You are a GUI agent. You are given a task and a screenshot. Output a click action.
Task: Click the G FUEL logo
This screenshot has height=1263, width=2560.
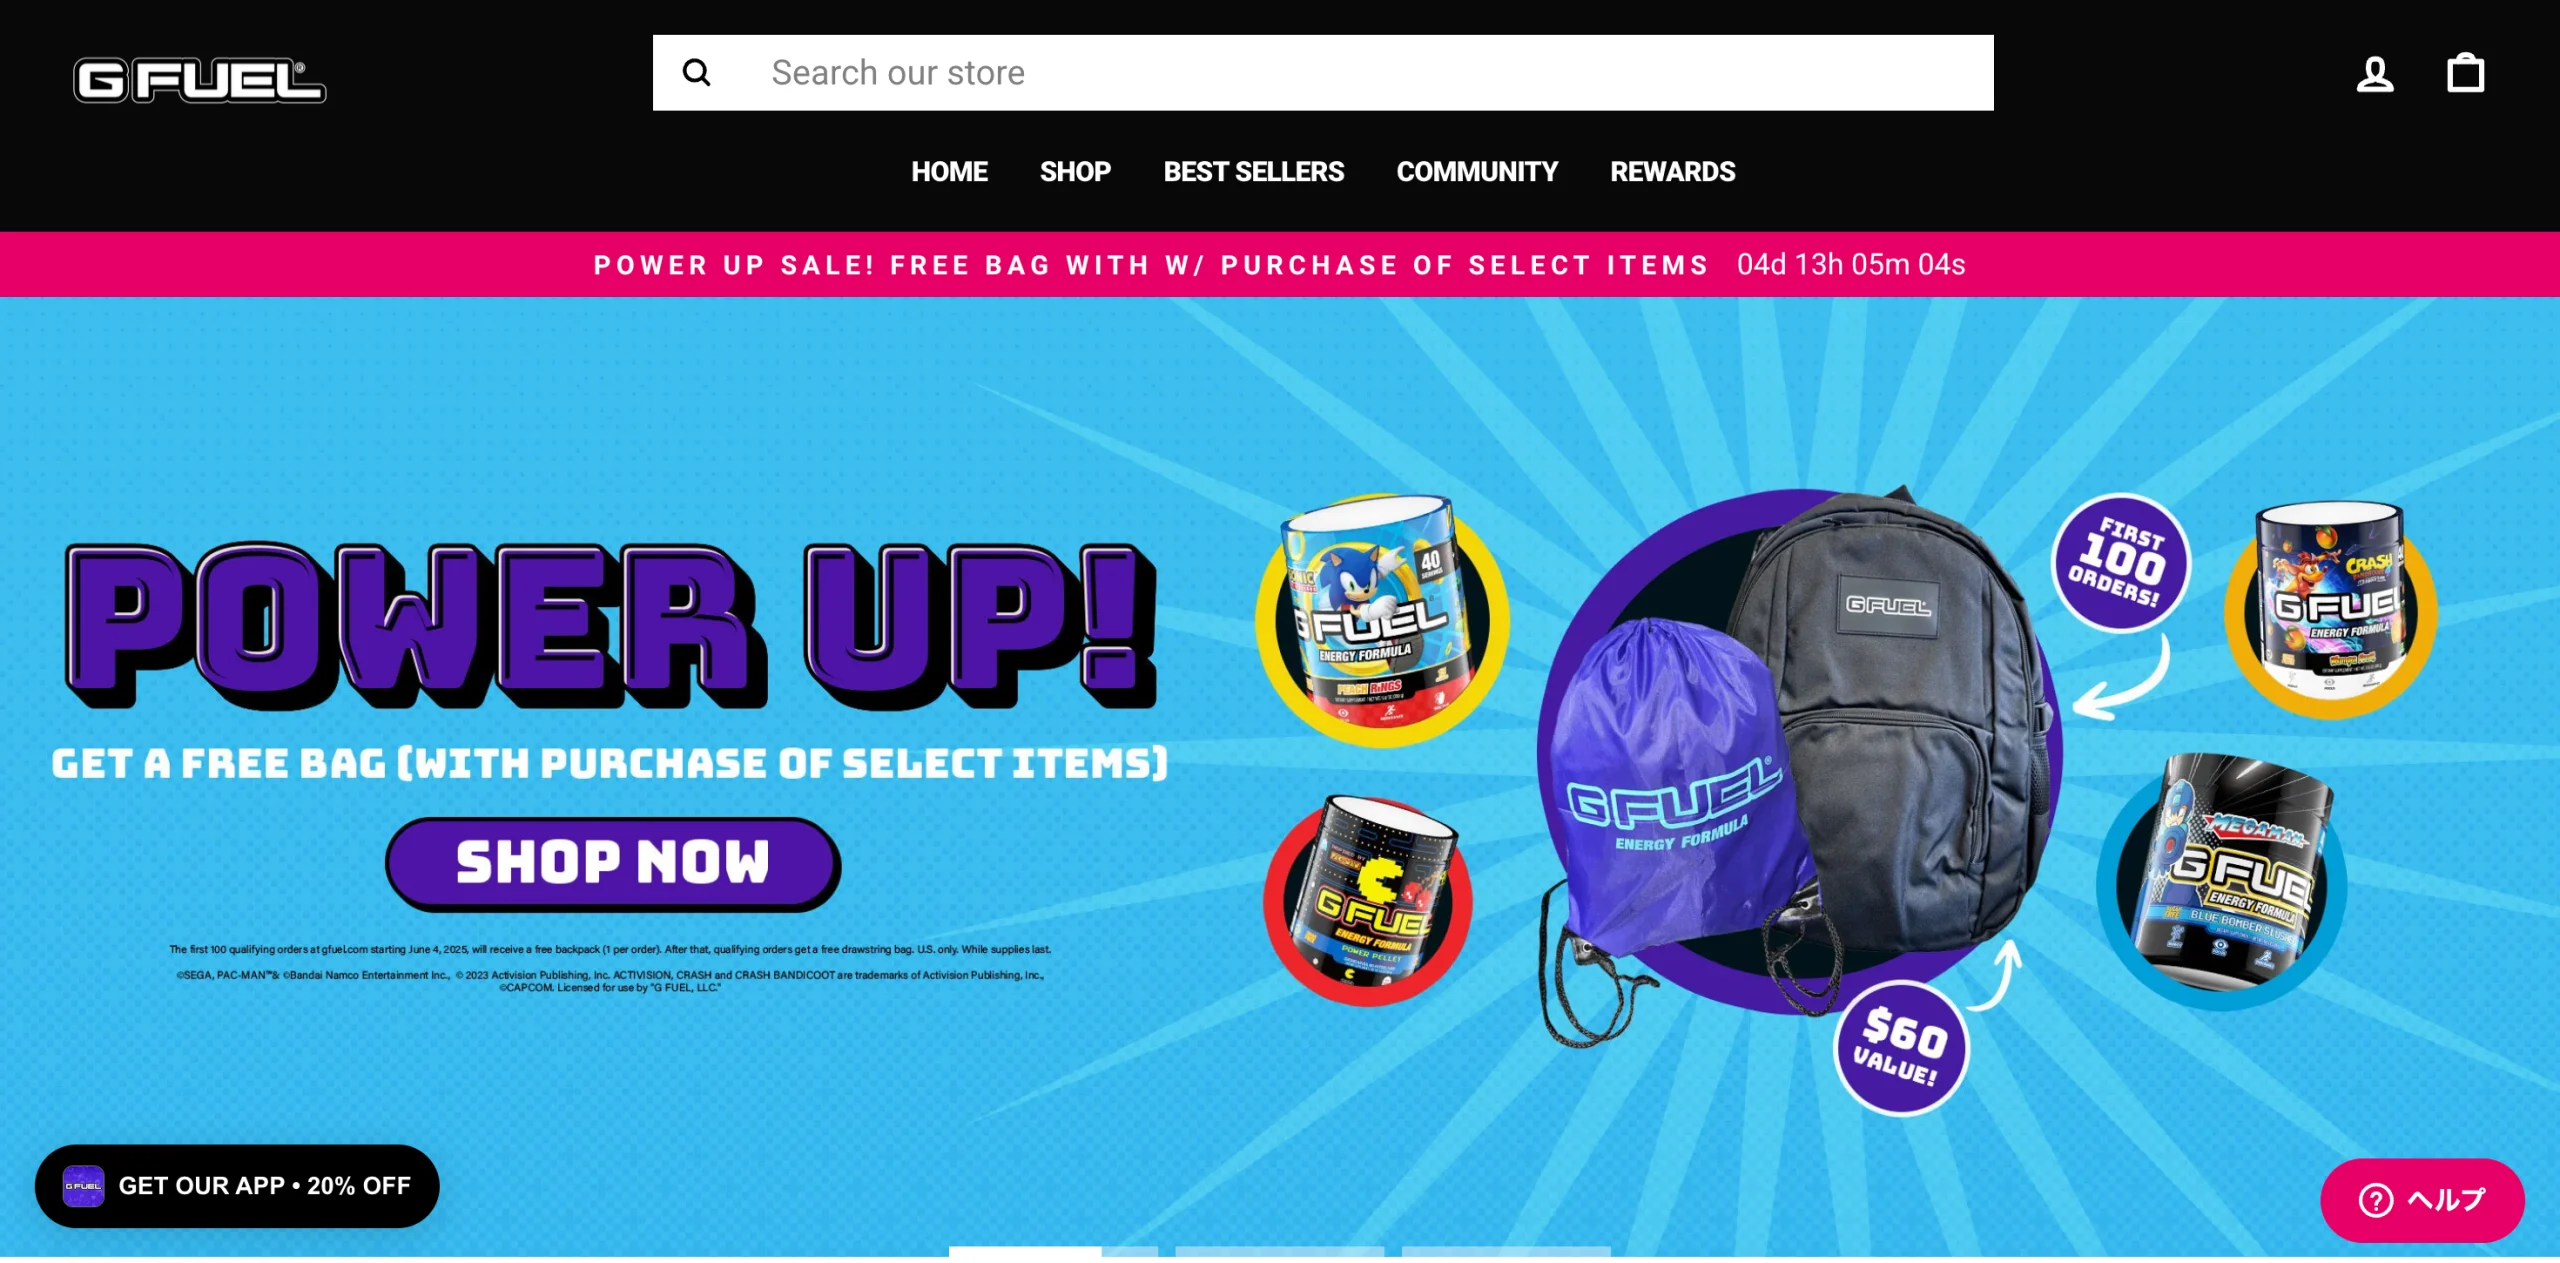[200, 81]
